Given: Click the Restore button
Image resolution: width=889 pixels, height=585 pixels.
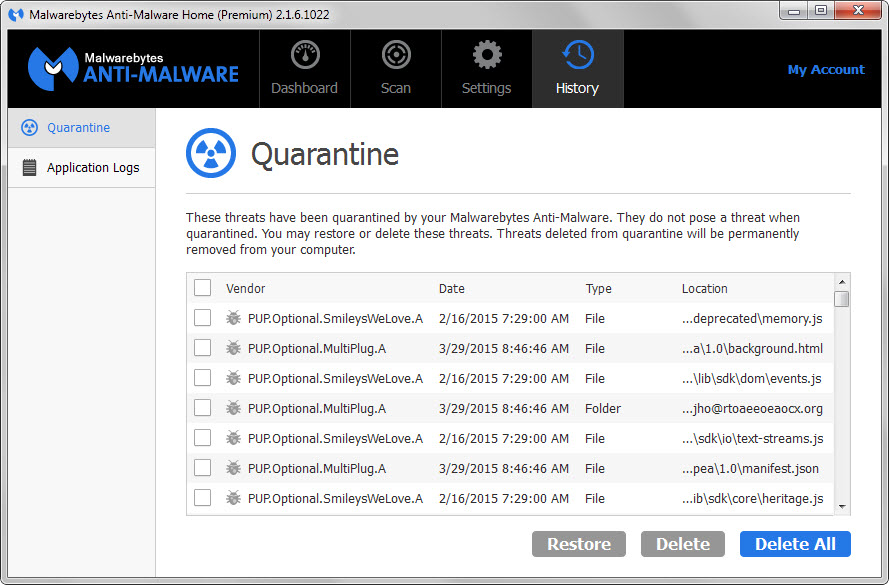Looking at the screenshot, I should point(579,544).
